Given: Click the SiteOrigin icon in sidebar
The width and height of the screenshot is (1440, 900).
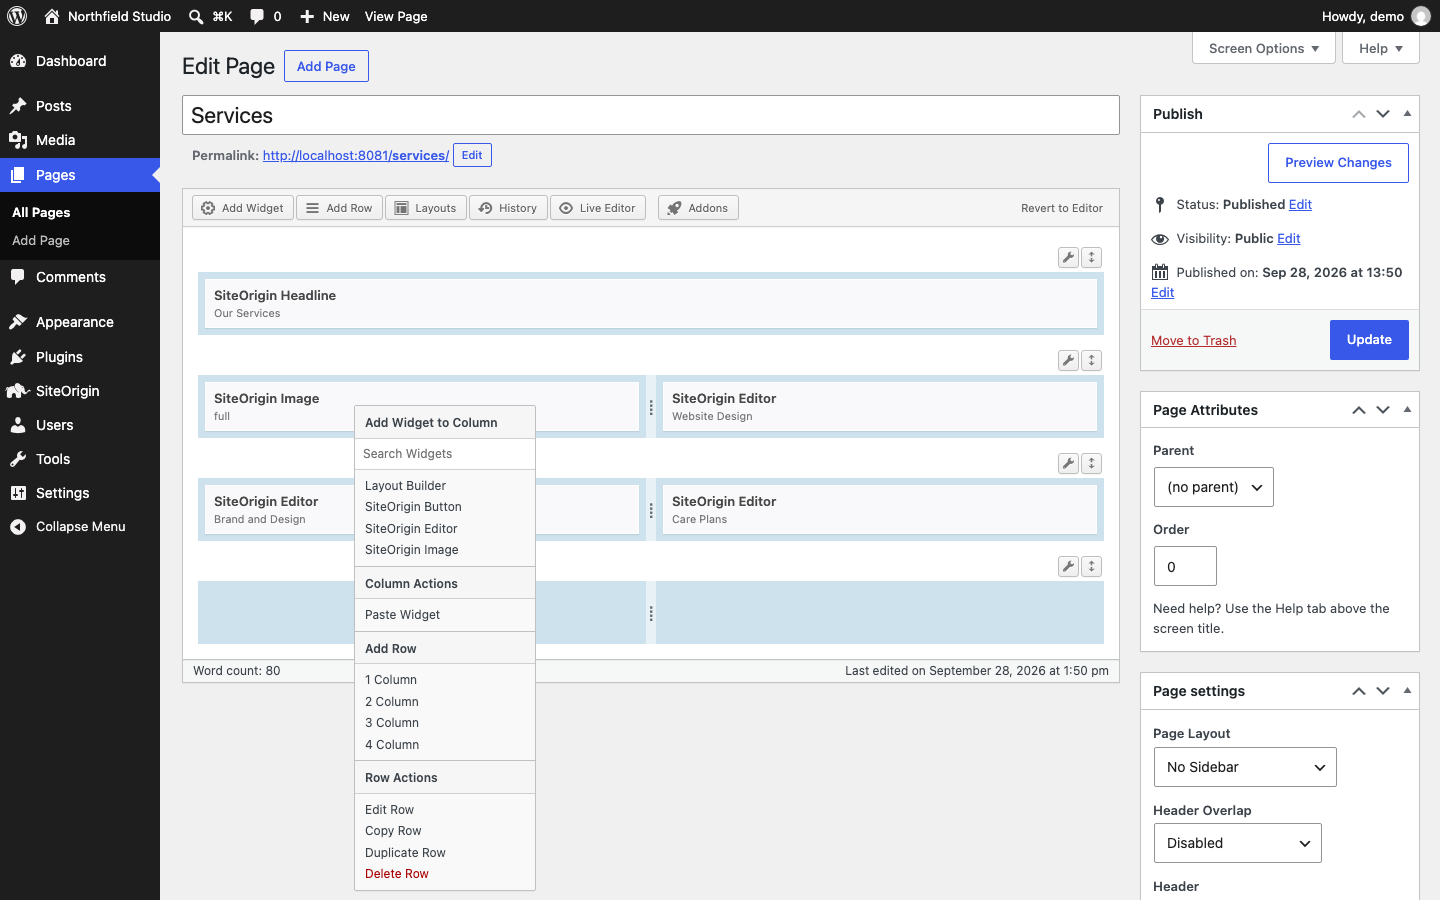Looking at the screenshot, I should tap(18, 391).
